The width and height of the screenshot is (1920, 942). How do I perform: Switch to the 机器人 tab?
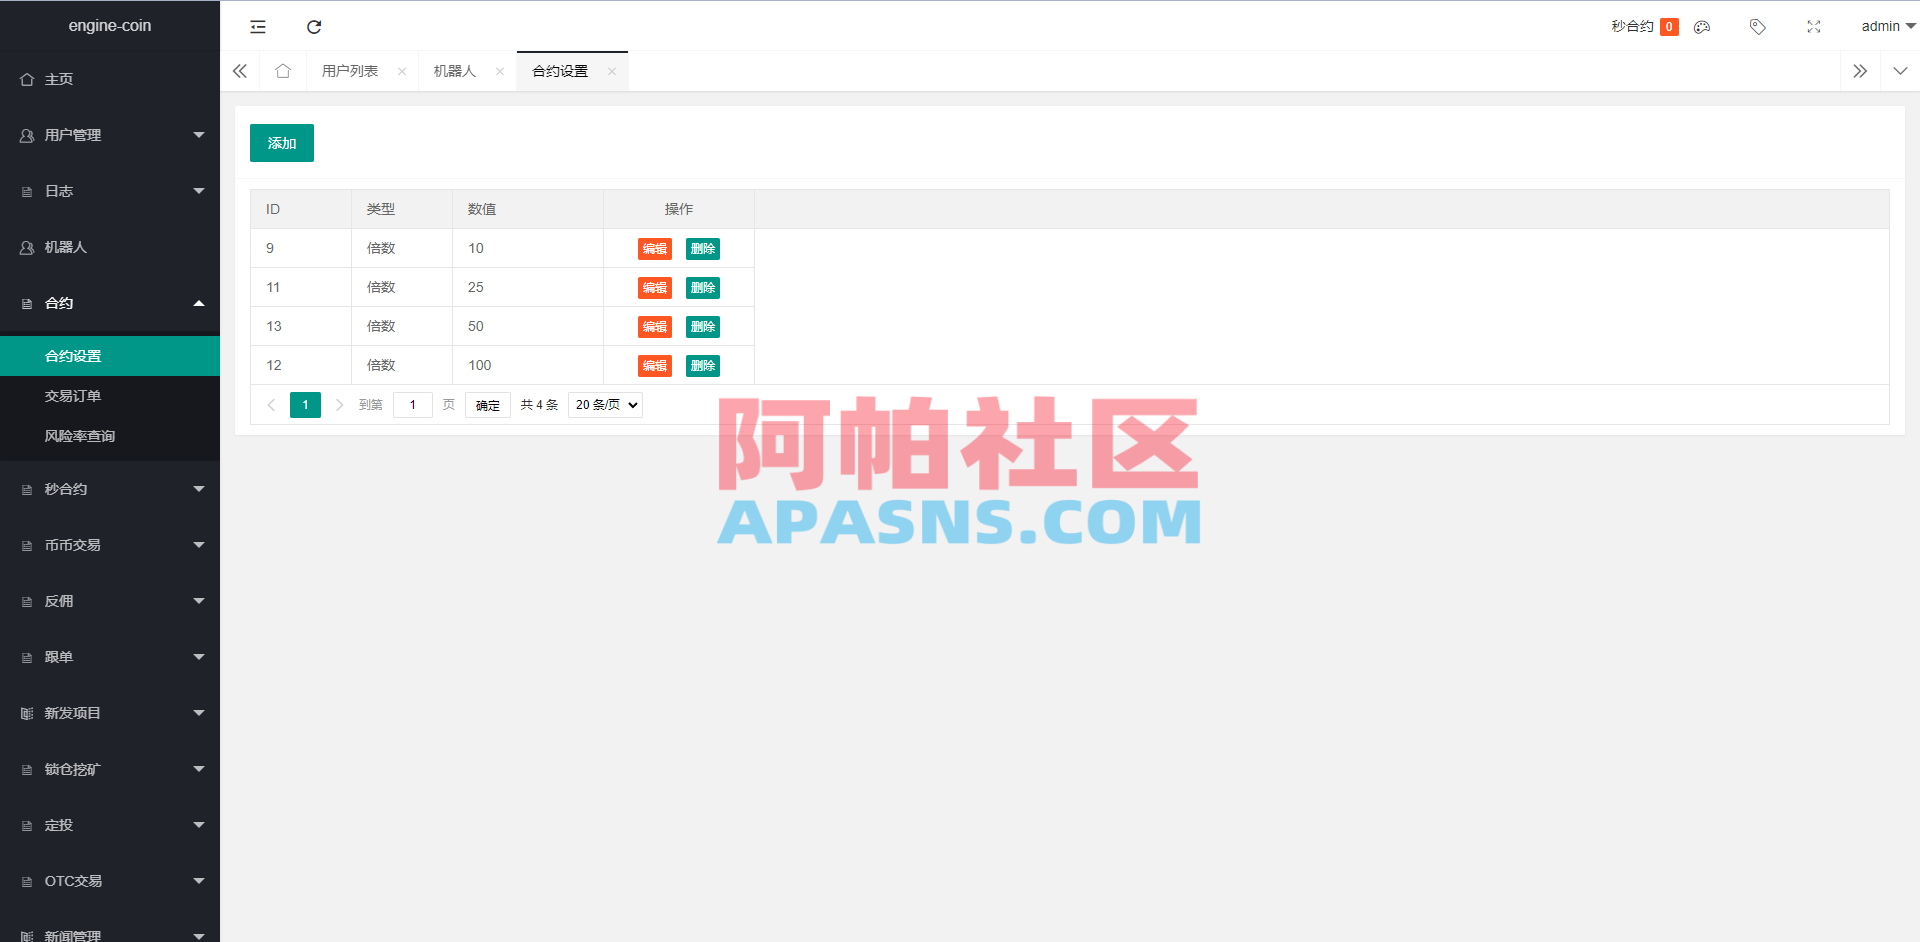(x=453, y=71)
